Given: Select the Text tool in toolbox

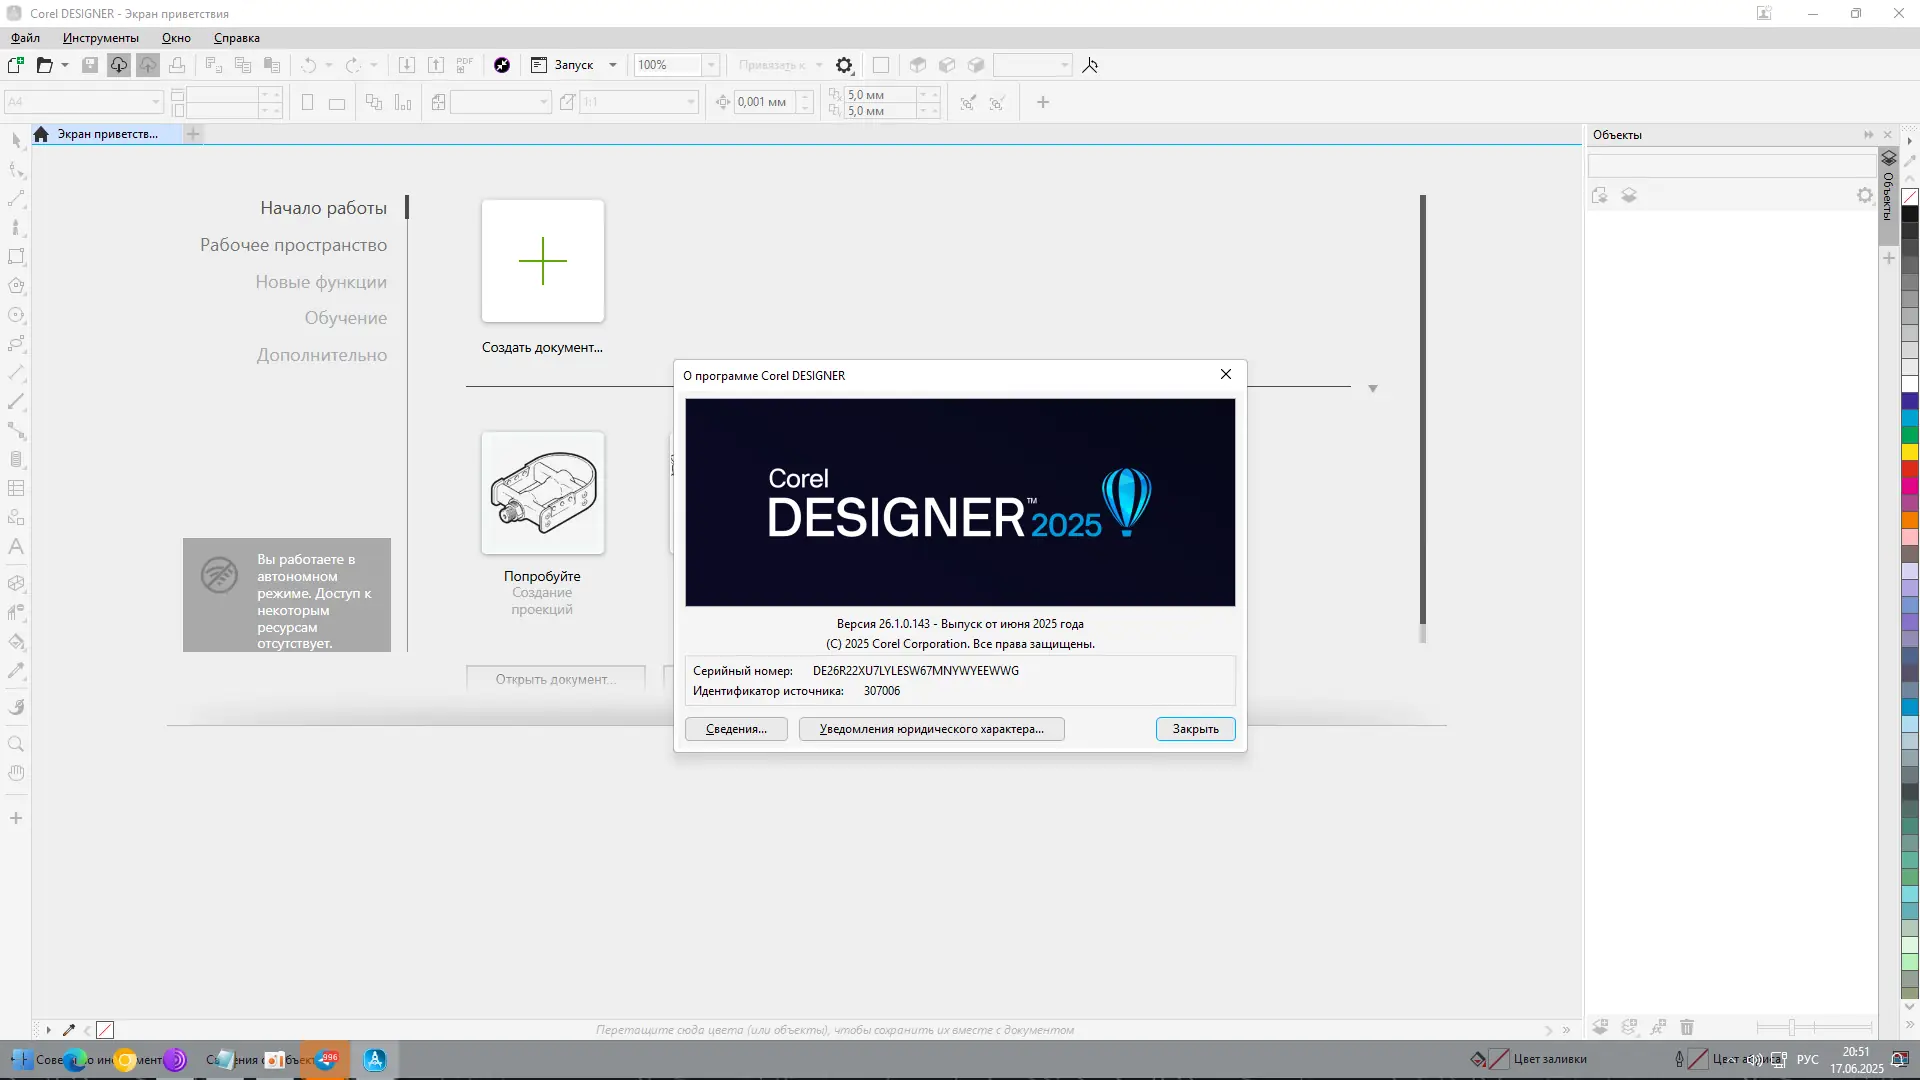Looking at the screenshot, I should (x=16, y=547).
